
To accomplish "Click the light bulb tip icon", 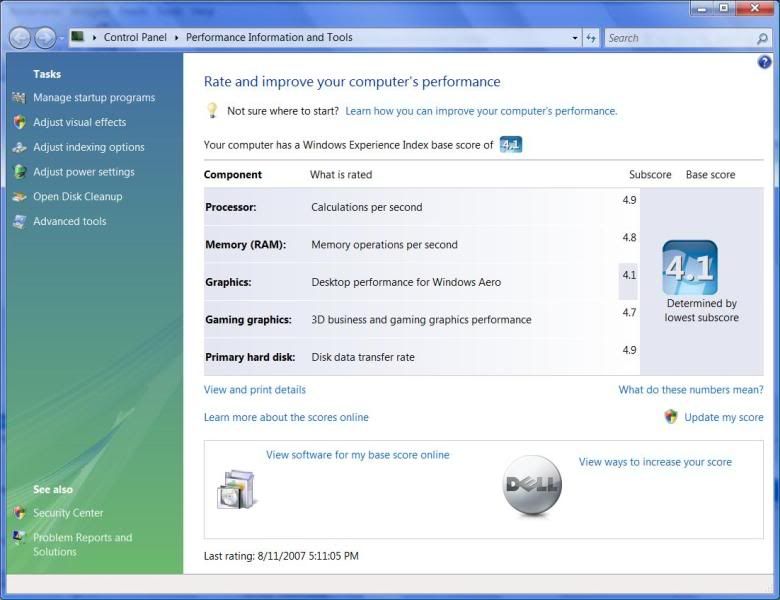I will (212, 110).
